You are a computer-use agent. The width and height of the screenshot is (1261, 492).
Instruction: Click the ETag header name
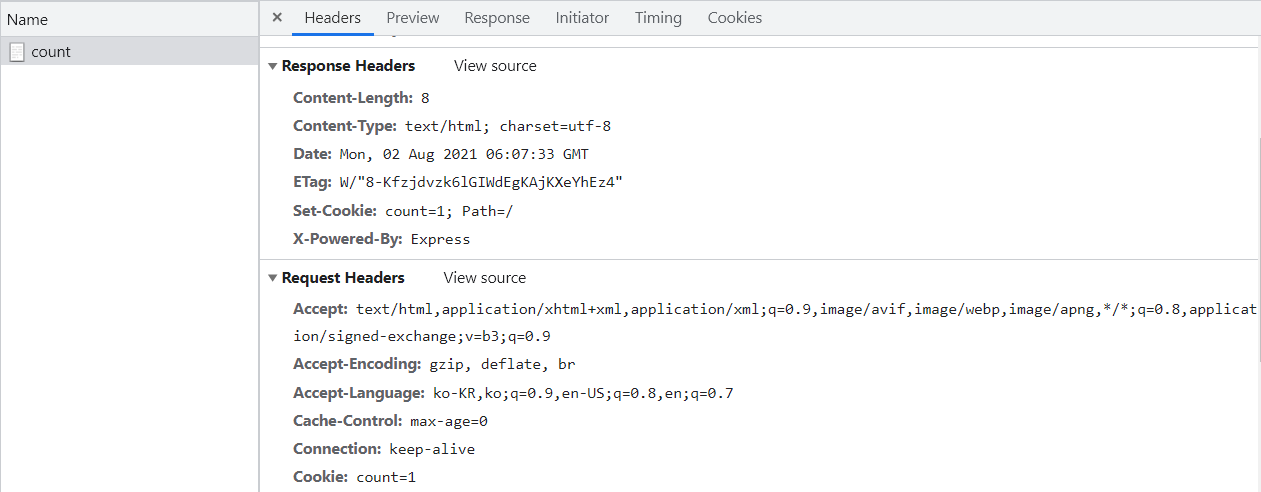tap(312, 183)
